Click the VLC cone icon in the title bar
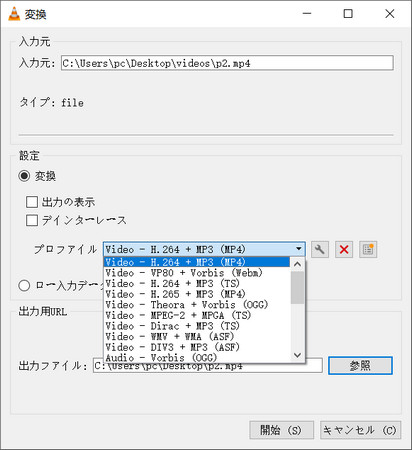 click(14, 14)
